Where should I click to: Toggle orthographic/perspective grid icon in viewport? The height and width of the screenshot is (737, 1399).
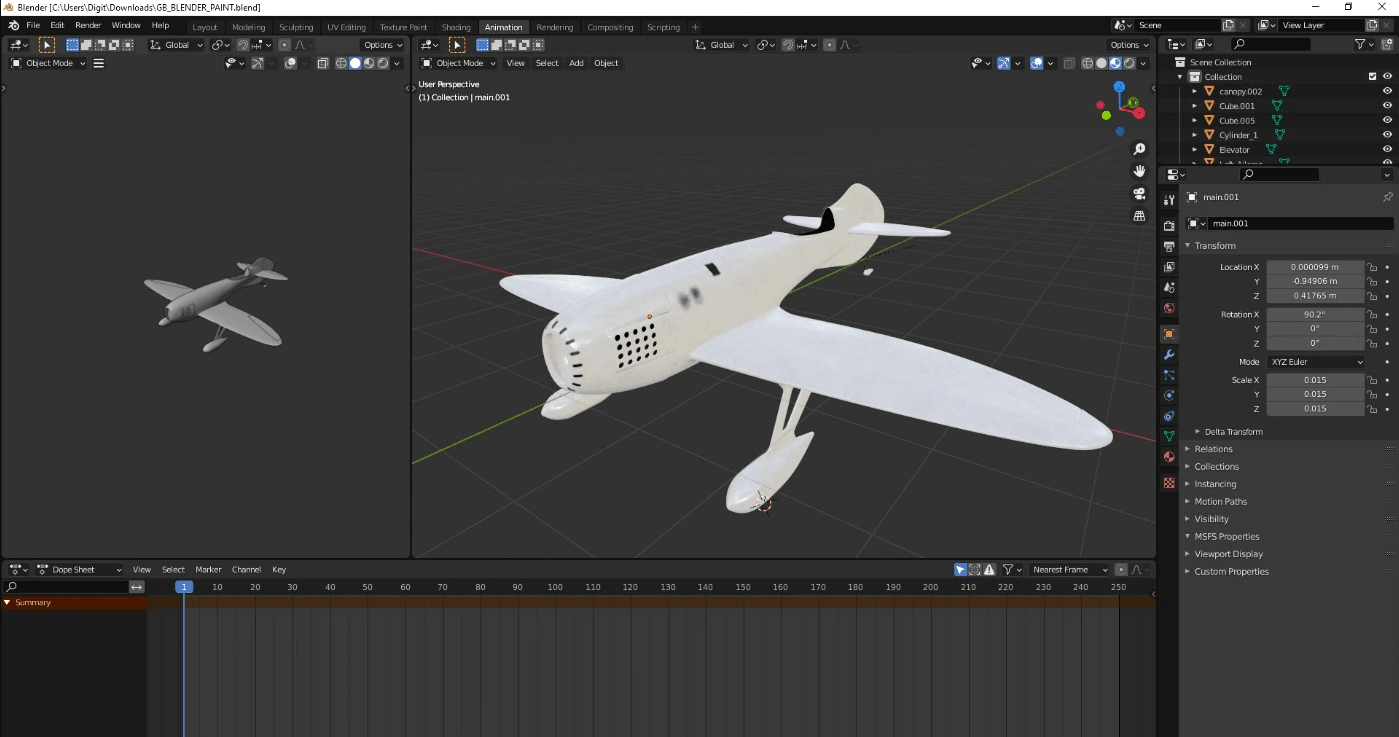[x=1139, y=216]
